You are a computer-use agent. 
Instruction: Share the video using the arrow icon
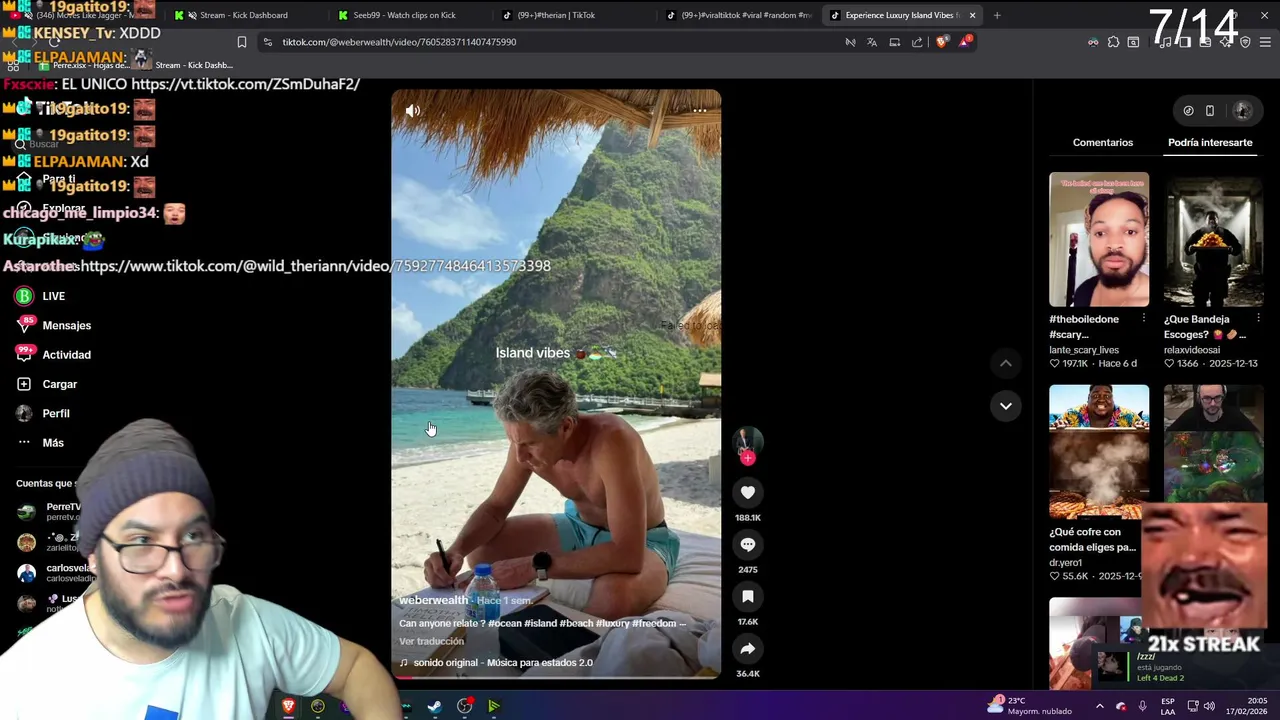pos(747,648)
